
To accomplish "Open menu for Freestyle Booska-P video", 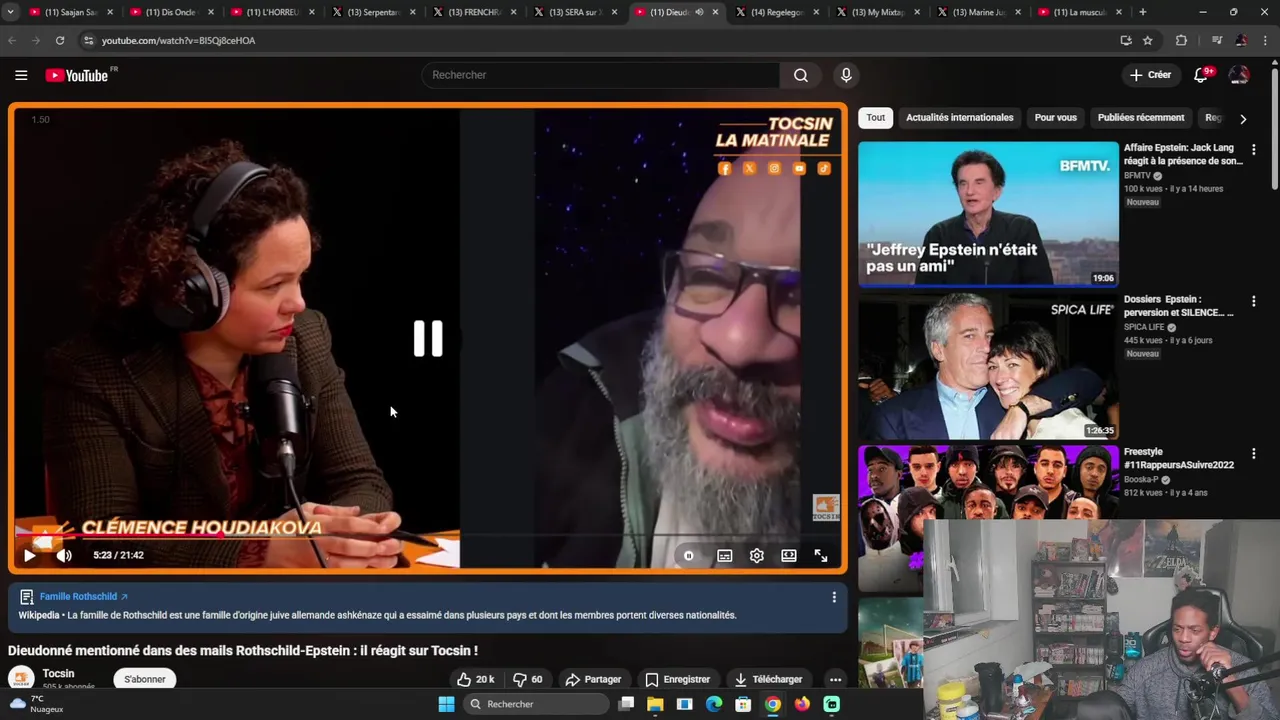I will click(1253, 453).
